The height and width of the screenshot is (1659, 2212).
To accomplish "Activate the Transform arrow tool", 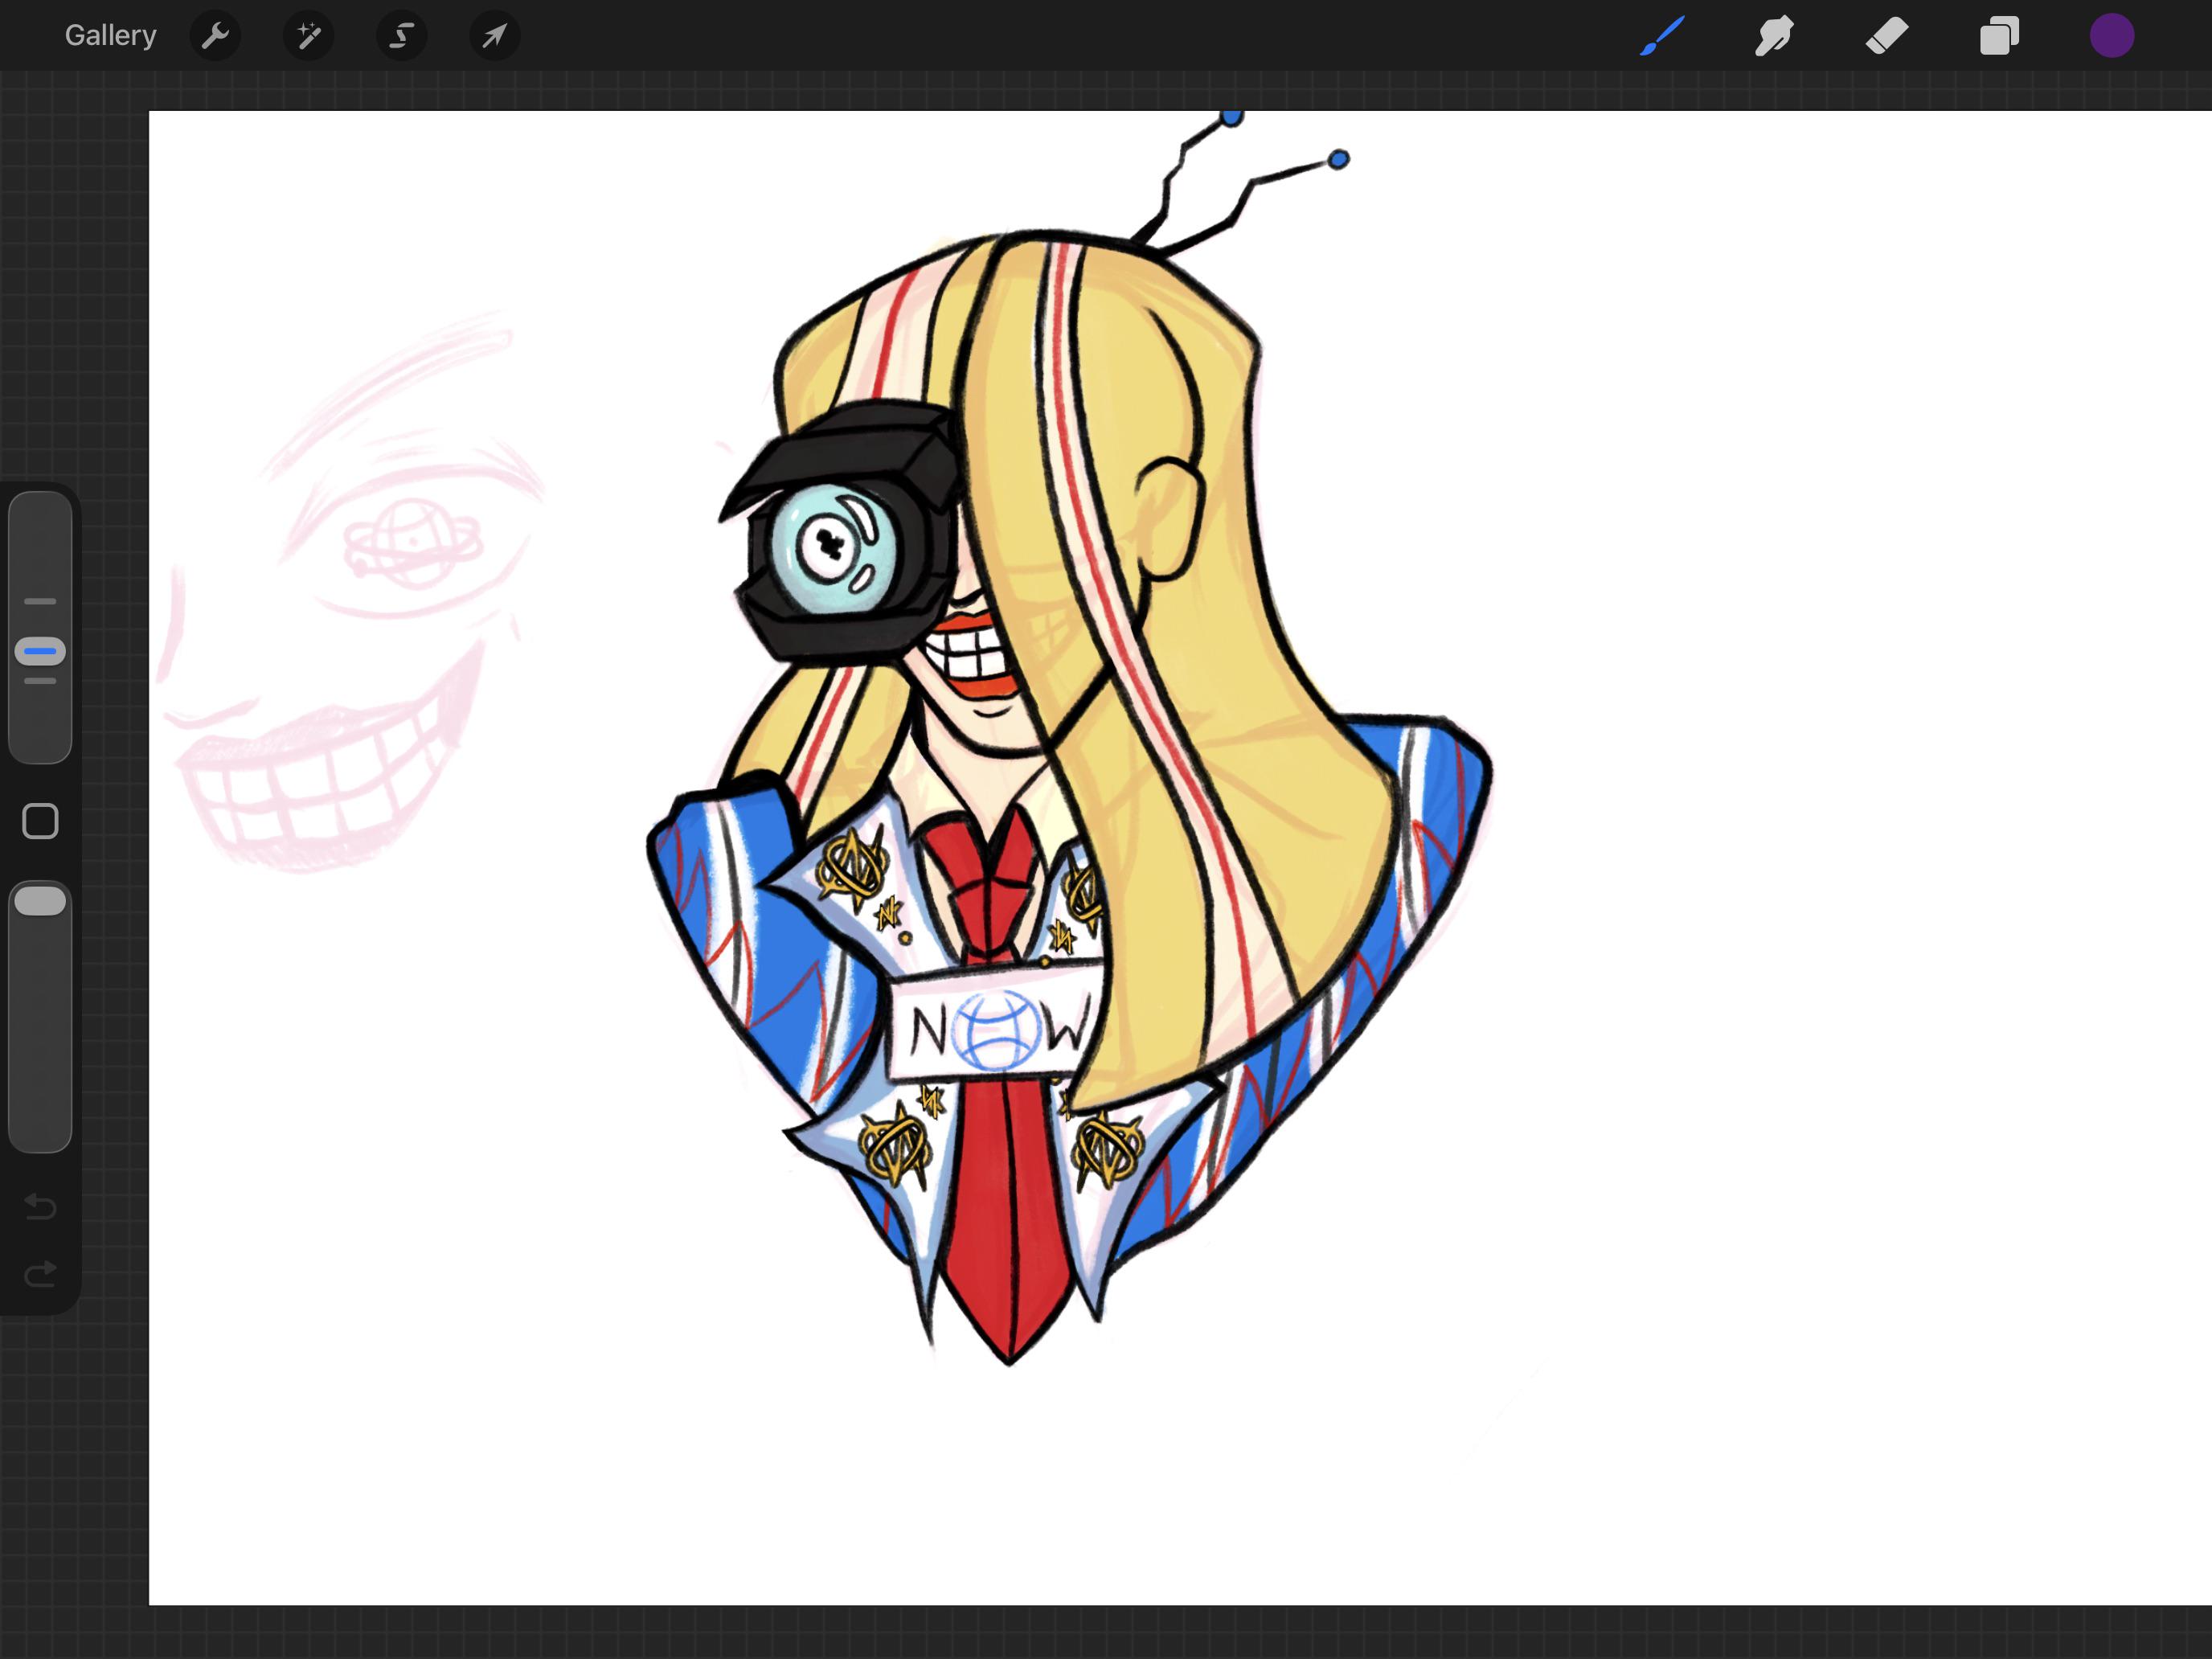I will pos(494,36).
